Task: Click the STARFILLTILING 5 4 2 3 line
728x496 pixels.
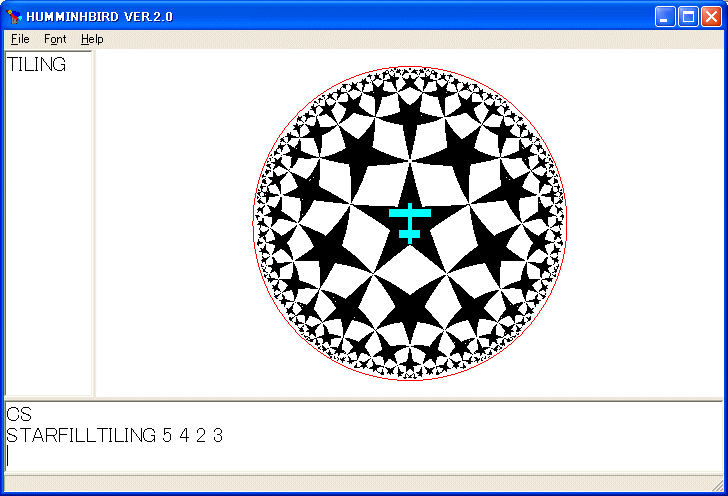Action: [114, 436]
